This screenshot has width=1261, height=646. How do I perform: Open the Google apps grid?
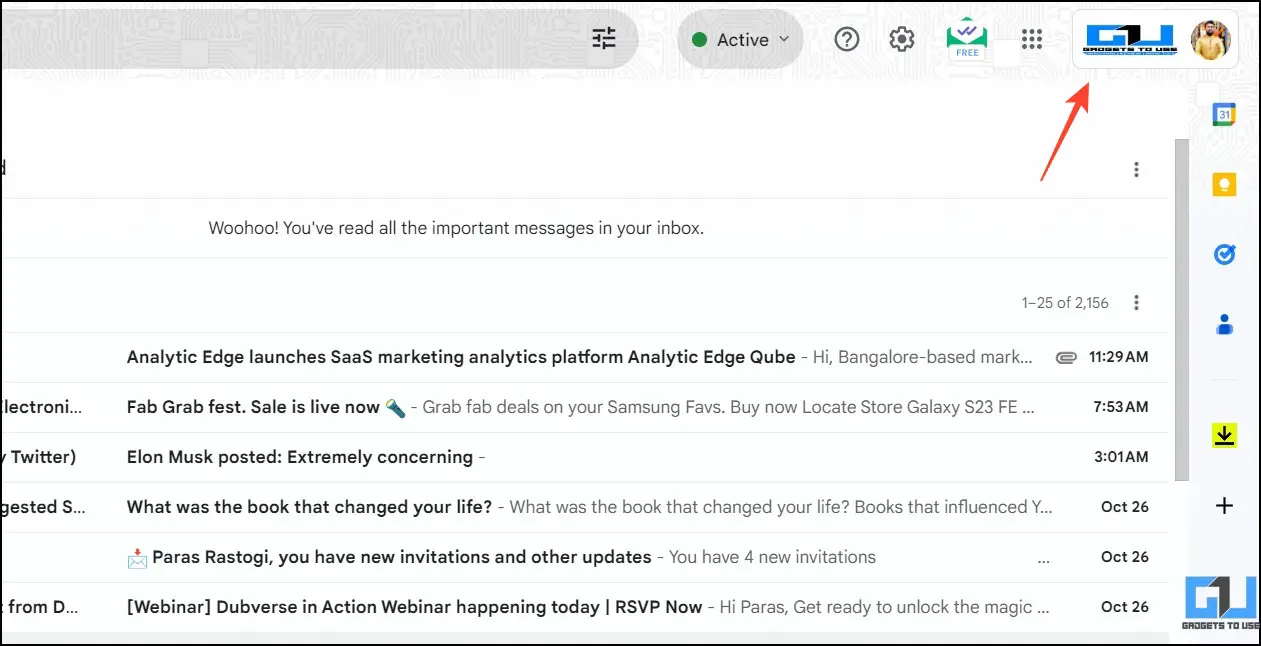click(x=1032, y=39)
